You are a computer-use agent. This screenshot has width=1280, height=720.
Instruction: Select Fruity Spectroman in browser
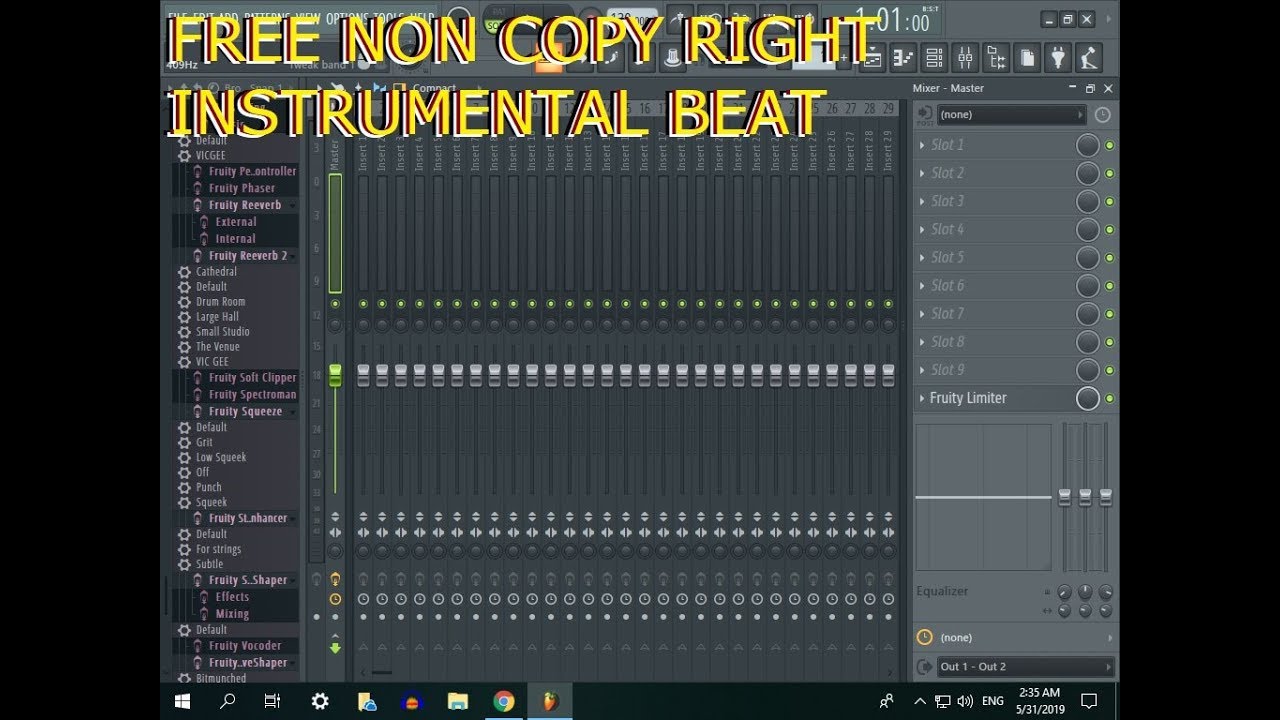[x=252, y=395]
